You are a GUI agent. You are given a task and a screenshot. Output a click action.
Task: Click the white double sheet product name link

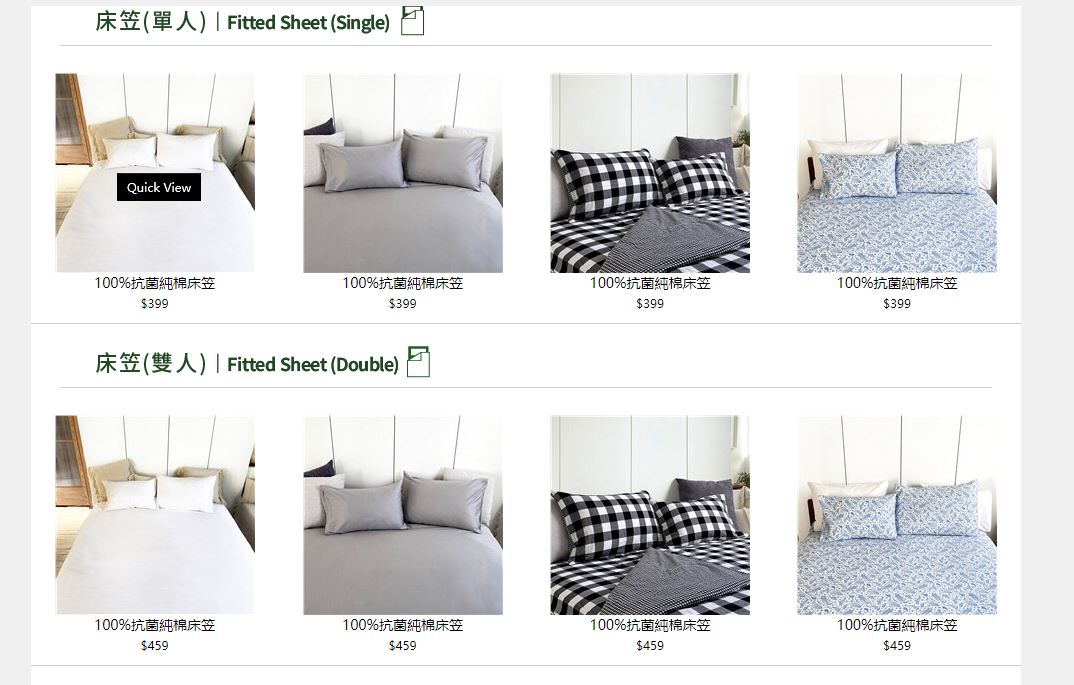[155, 625]
